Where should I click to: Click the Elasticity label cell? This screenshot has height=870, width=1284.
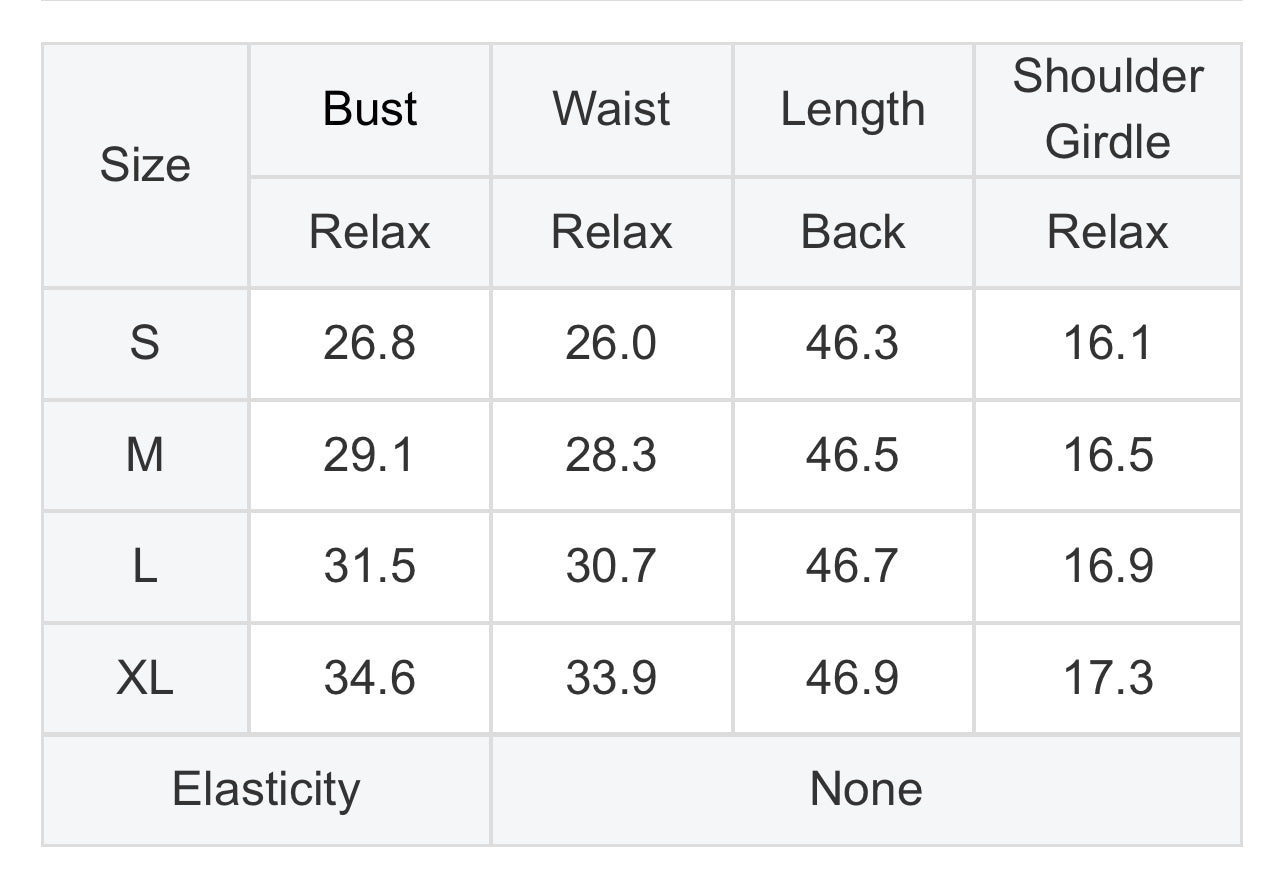[x=266, y=789]
